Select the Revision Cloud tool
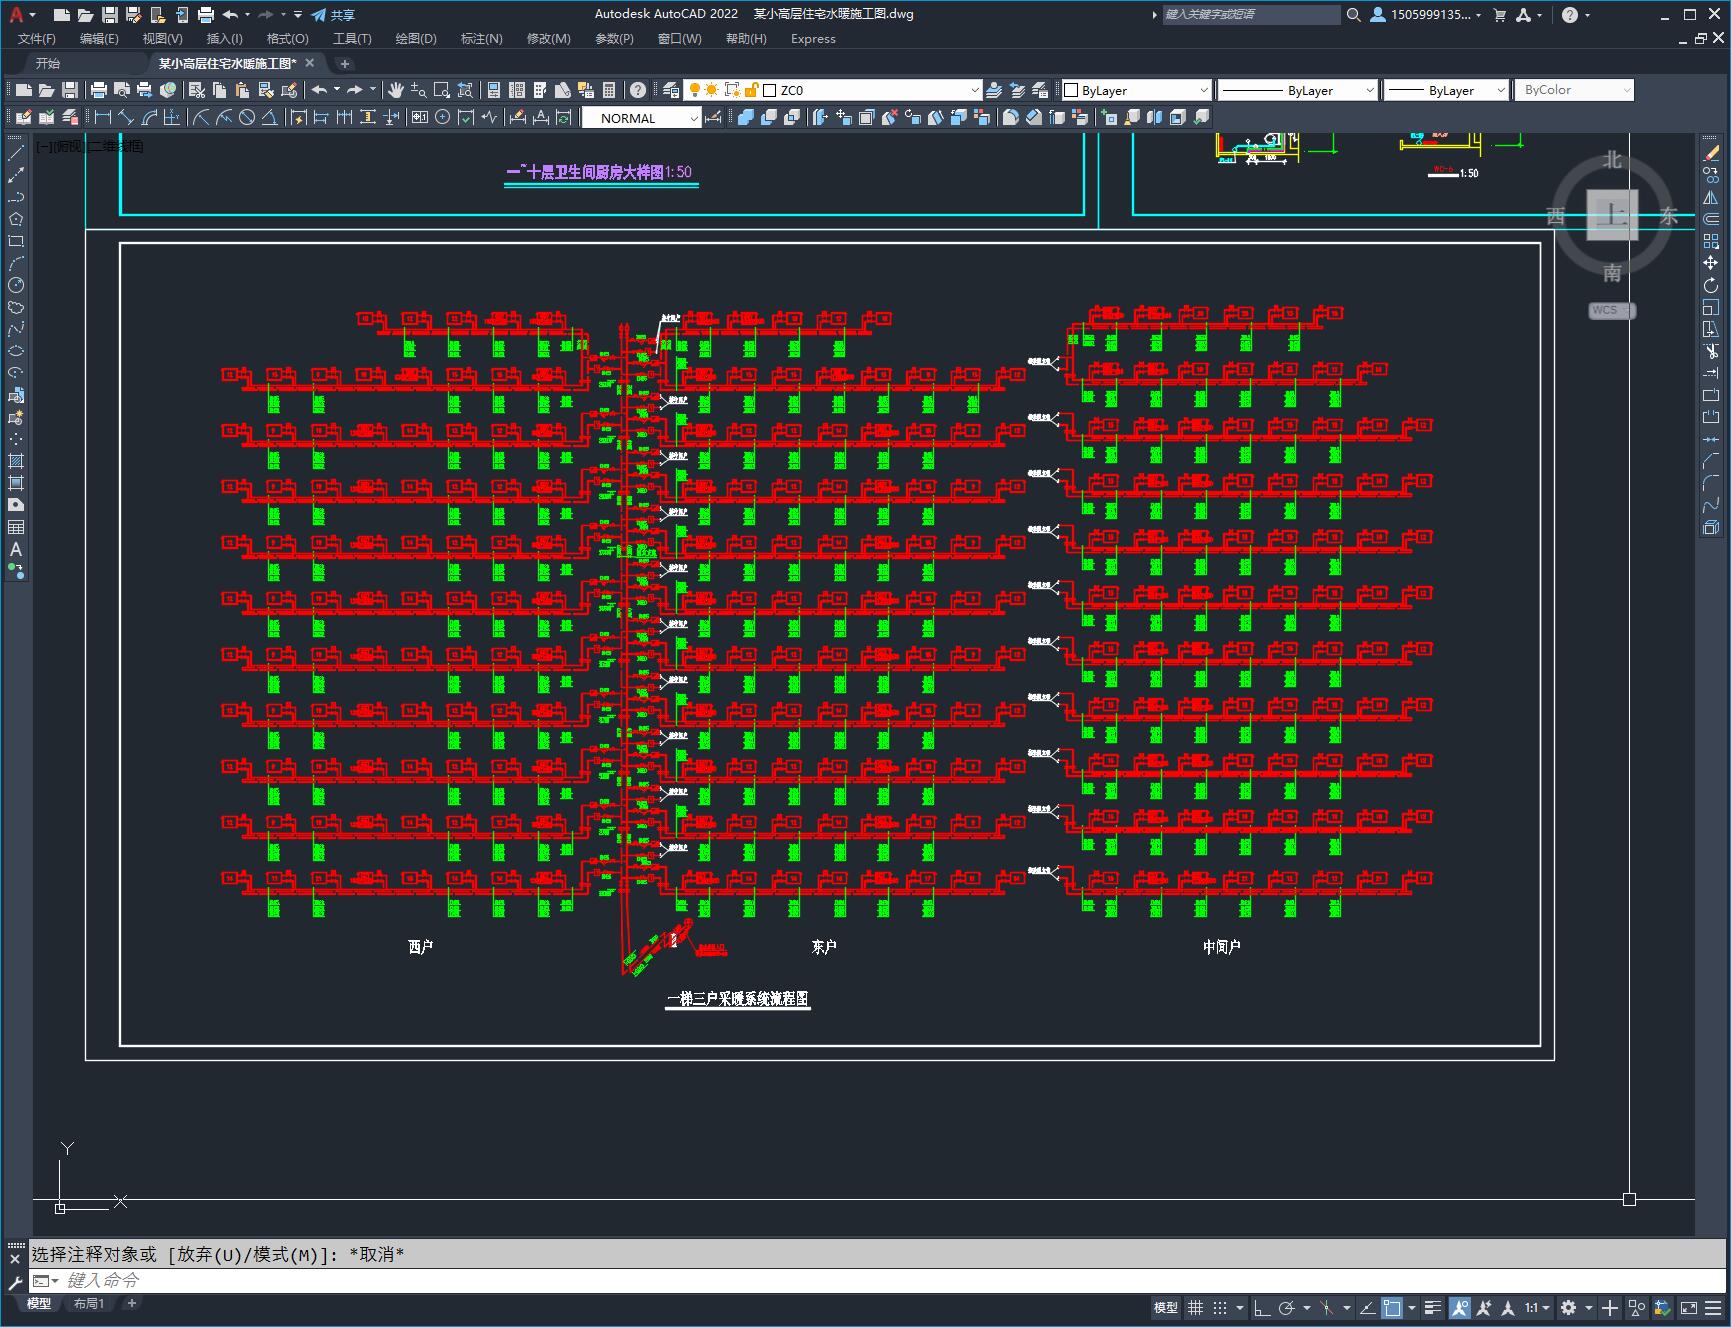The image size is (1731, 1327). pyautogui.click(x=16, y=307)
